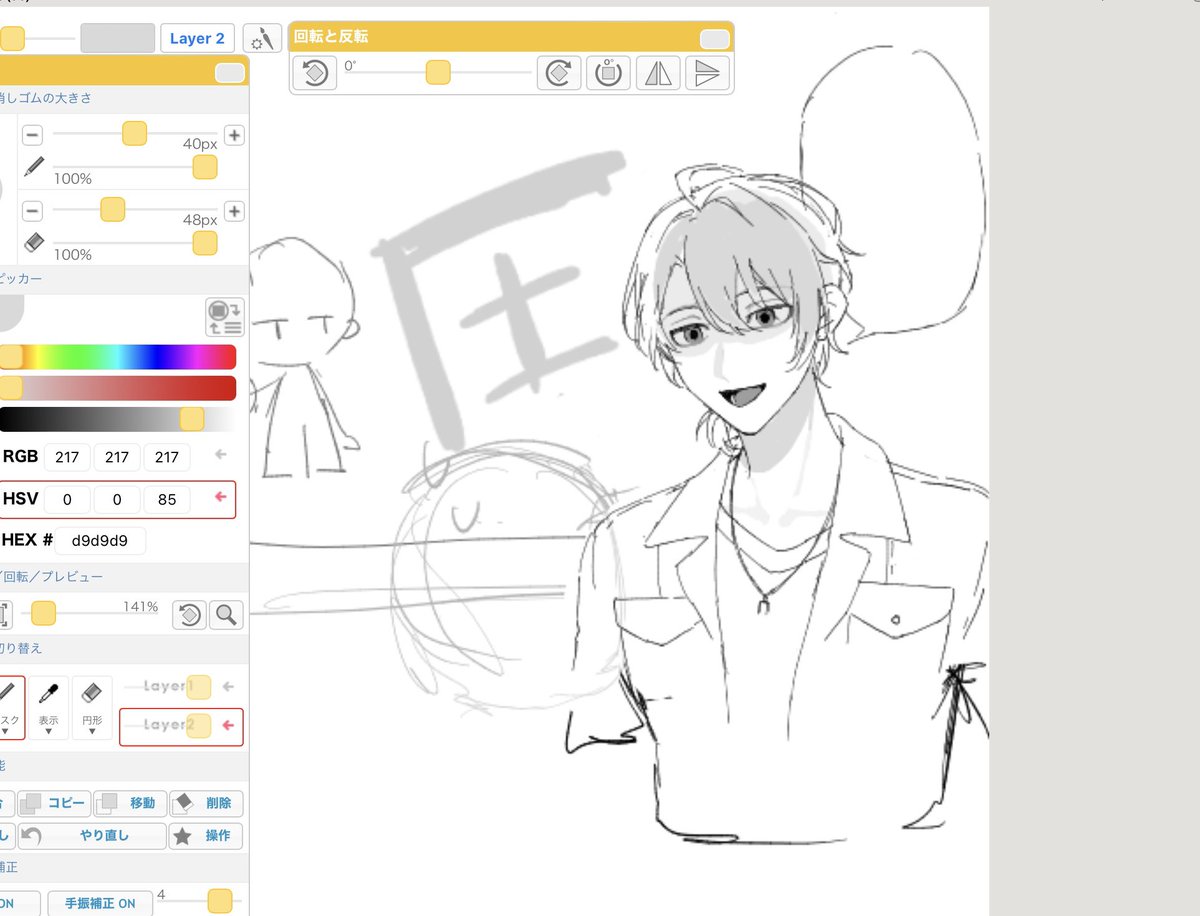This screenshot has height=916, width=1200.
Task: Click the HSV value field showing 85
Action: tap(167, 499)
